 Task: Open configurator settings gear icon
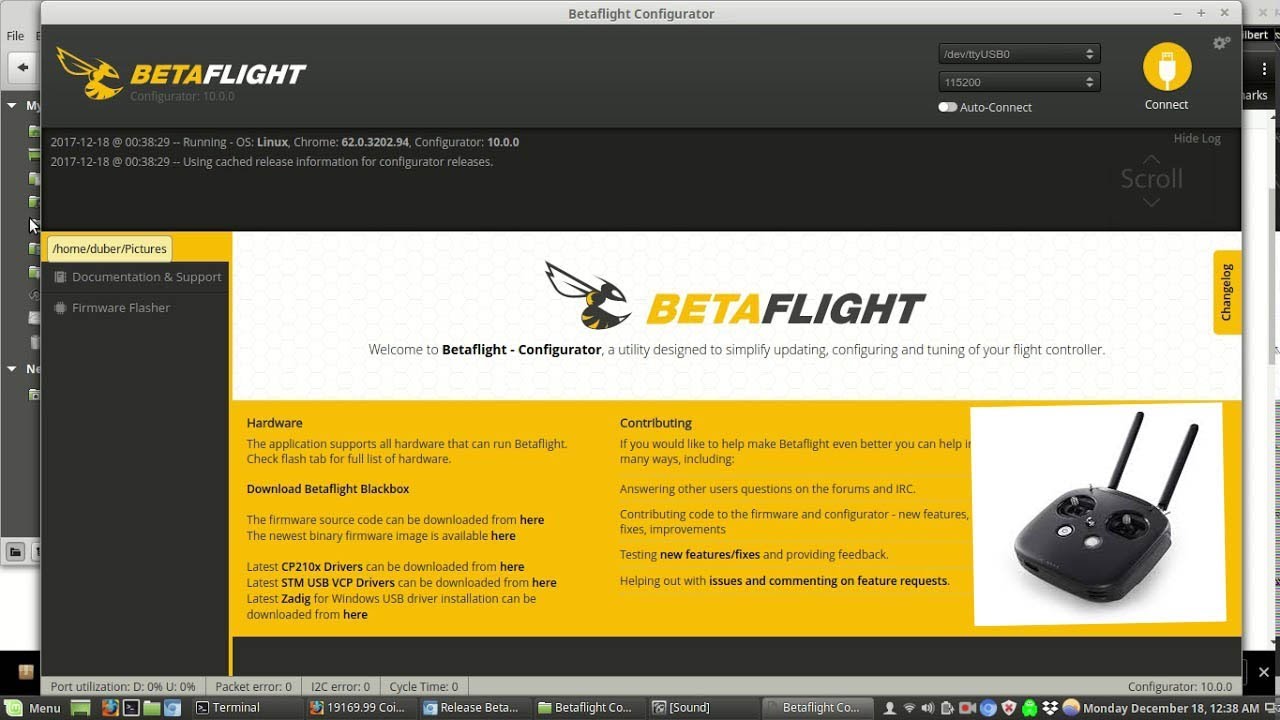click(1221, 43)
